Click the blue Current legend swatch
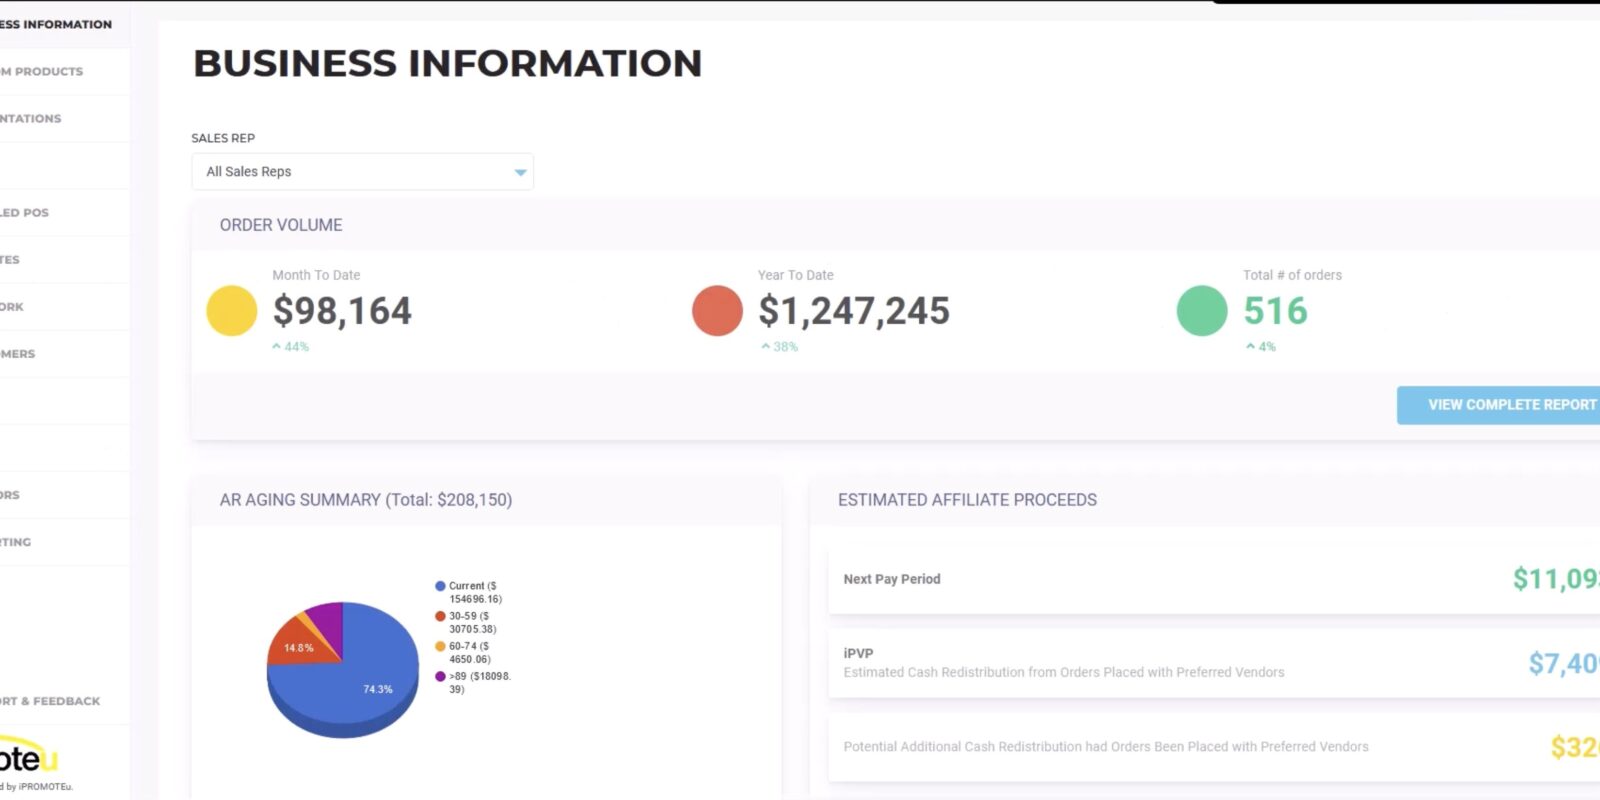The width and height of the screenshot is (1600, 800). [x=440, y=586]
